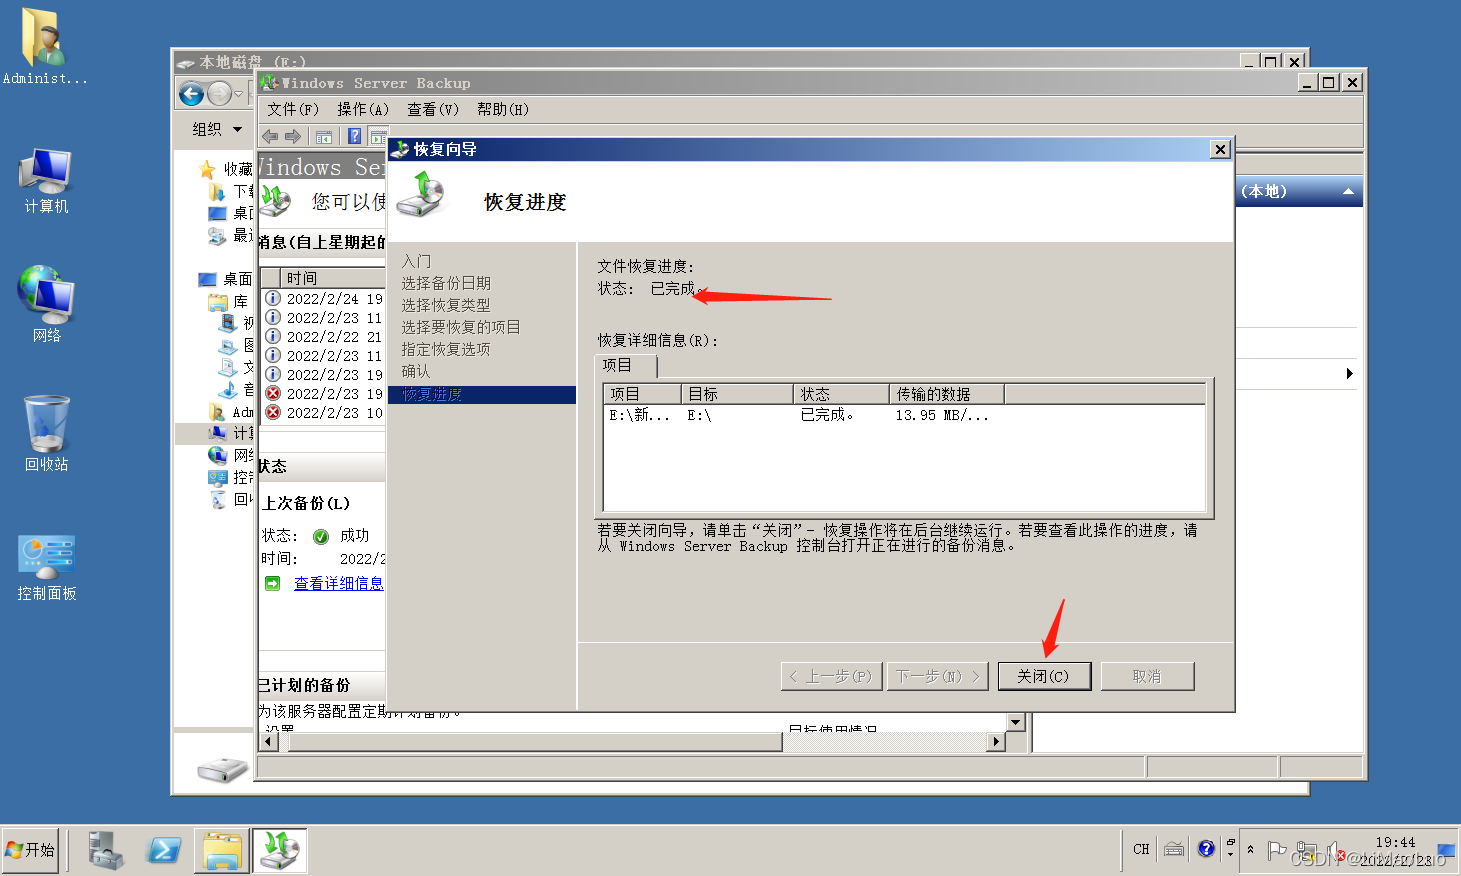This screenshot has height=876, width=1461.
Task: Launch PowerShell from taskbar
Action: 163,851
